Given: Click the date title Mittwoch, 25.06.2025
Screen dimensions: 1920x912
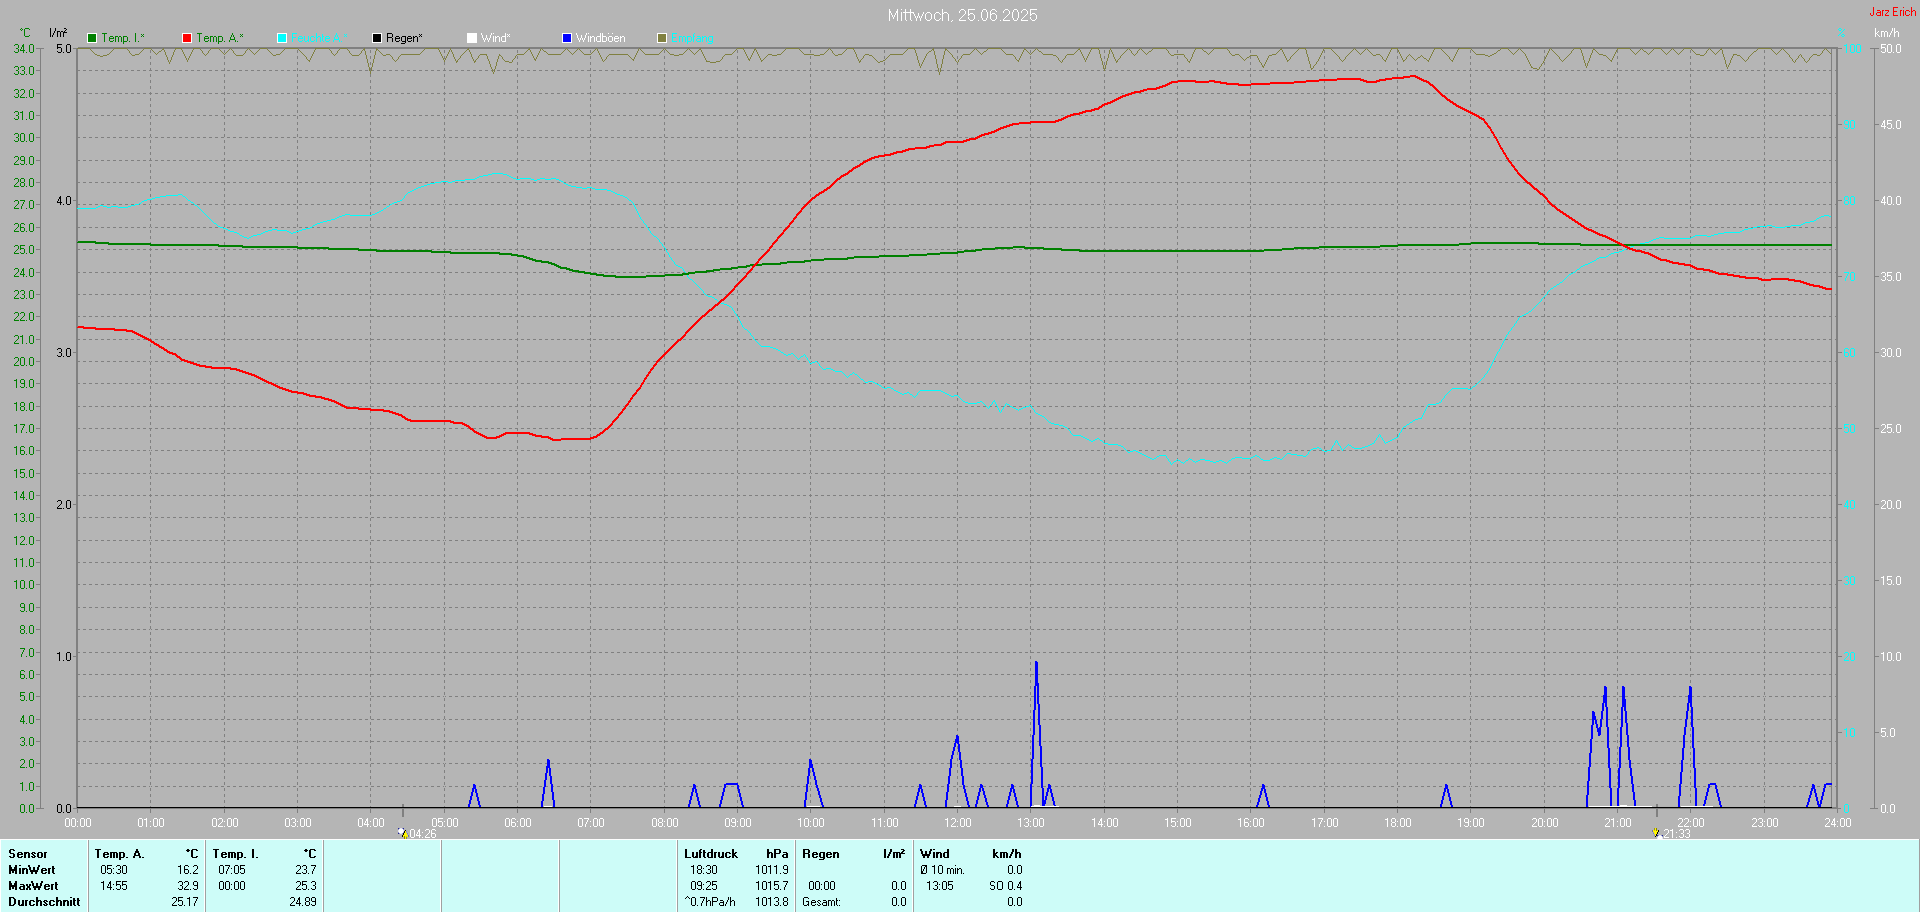Looking at the screenshot, I should [962, 15].
